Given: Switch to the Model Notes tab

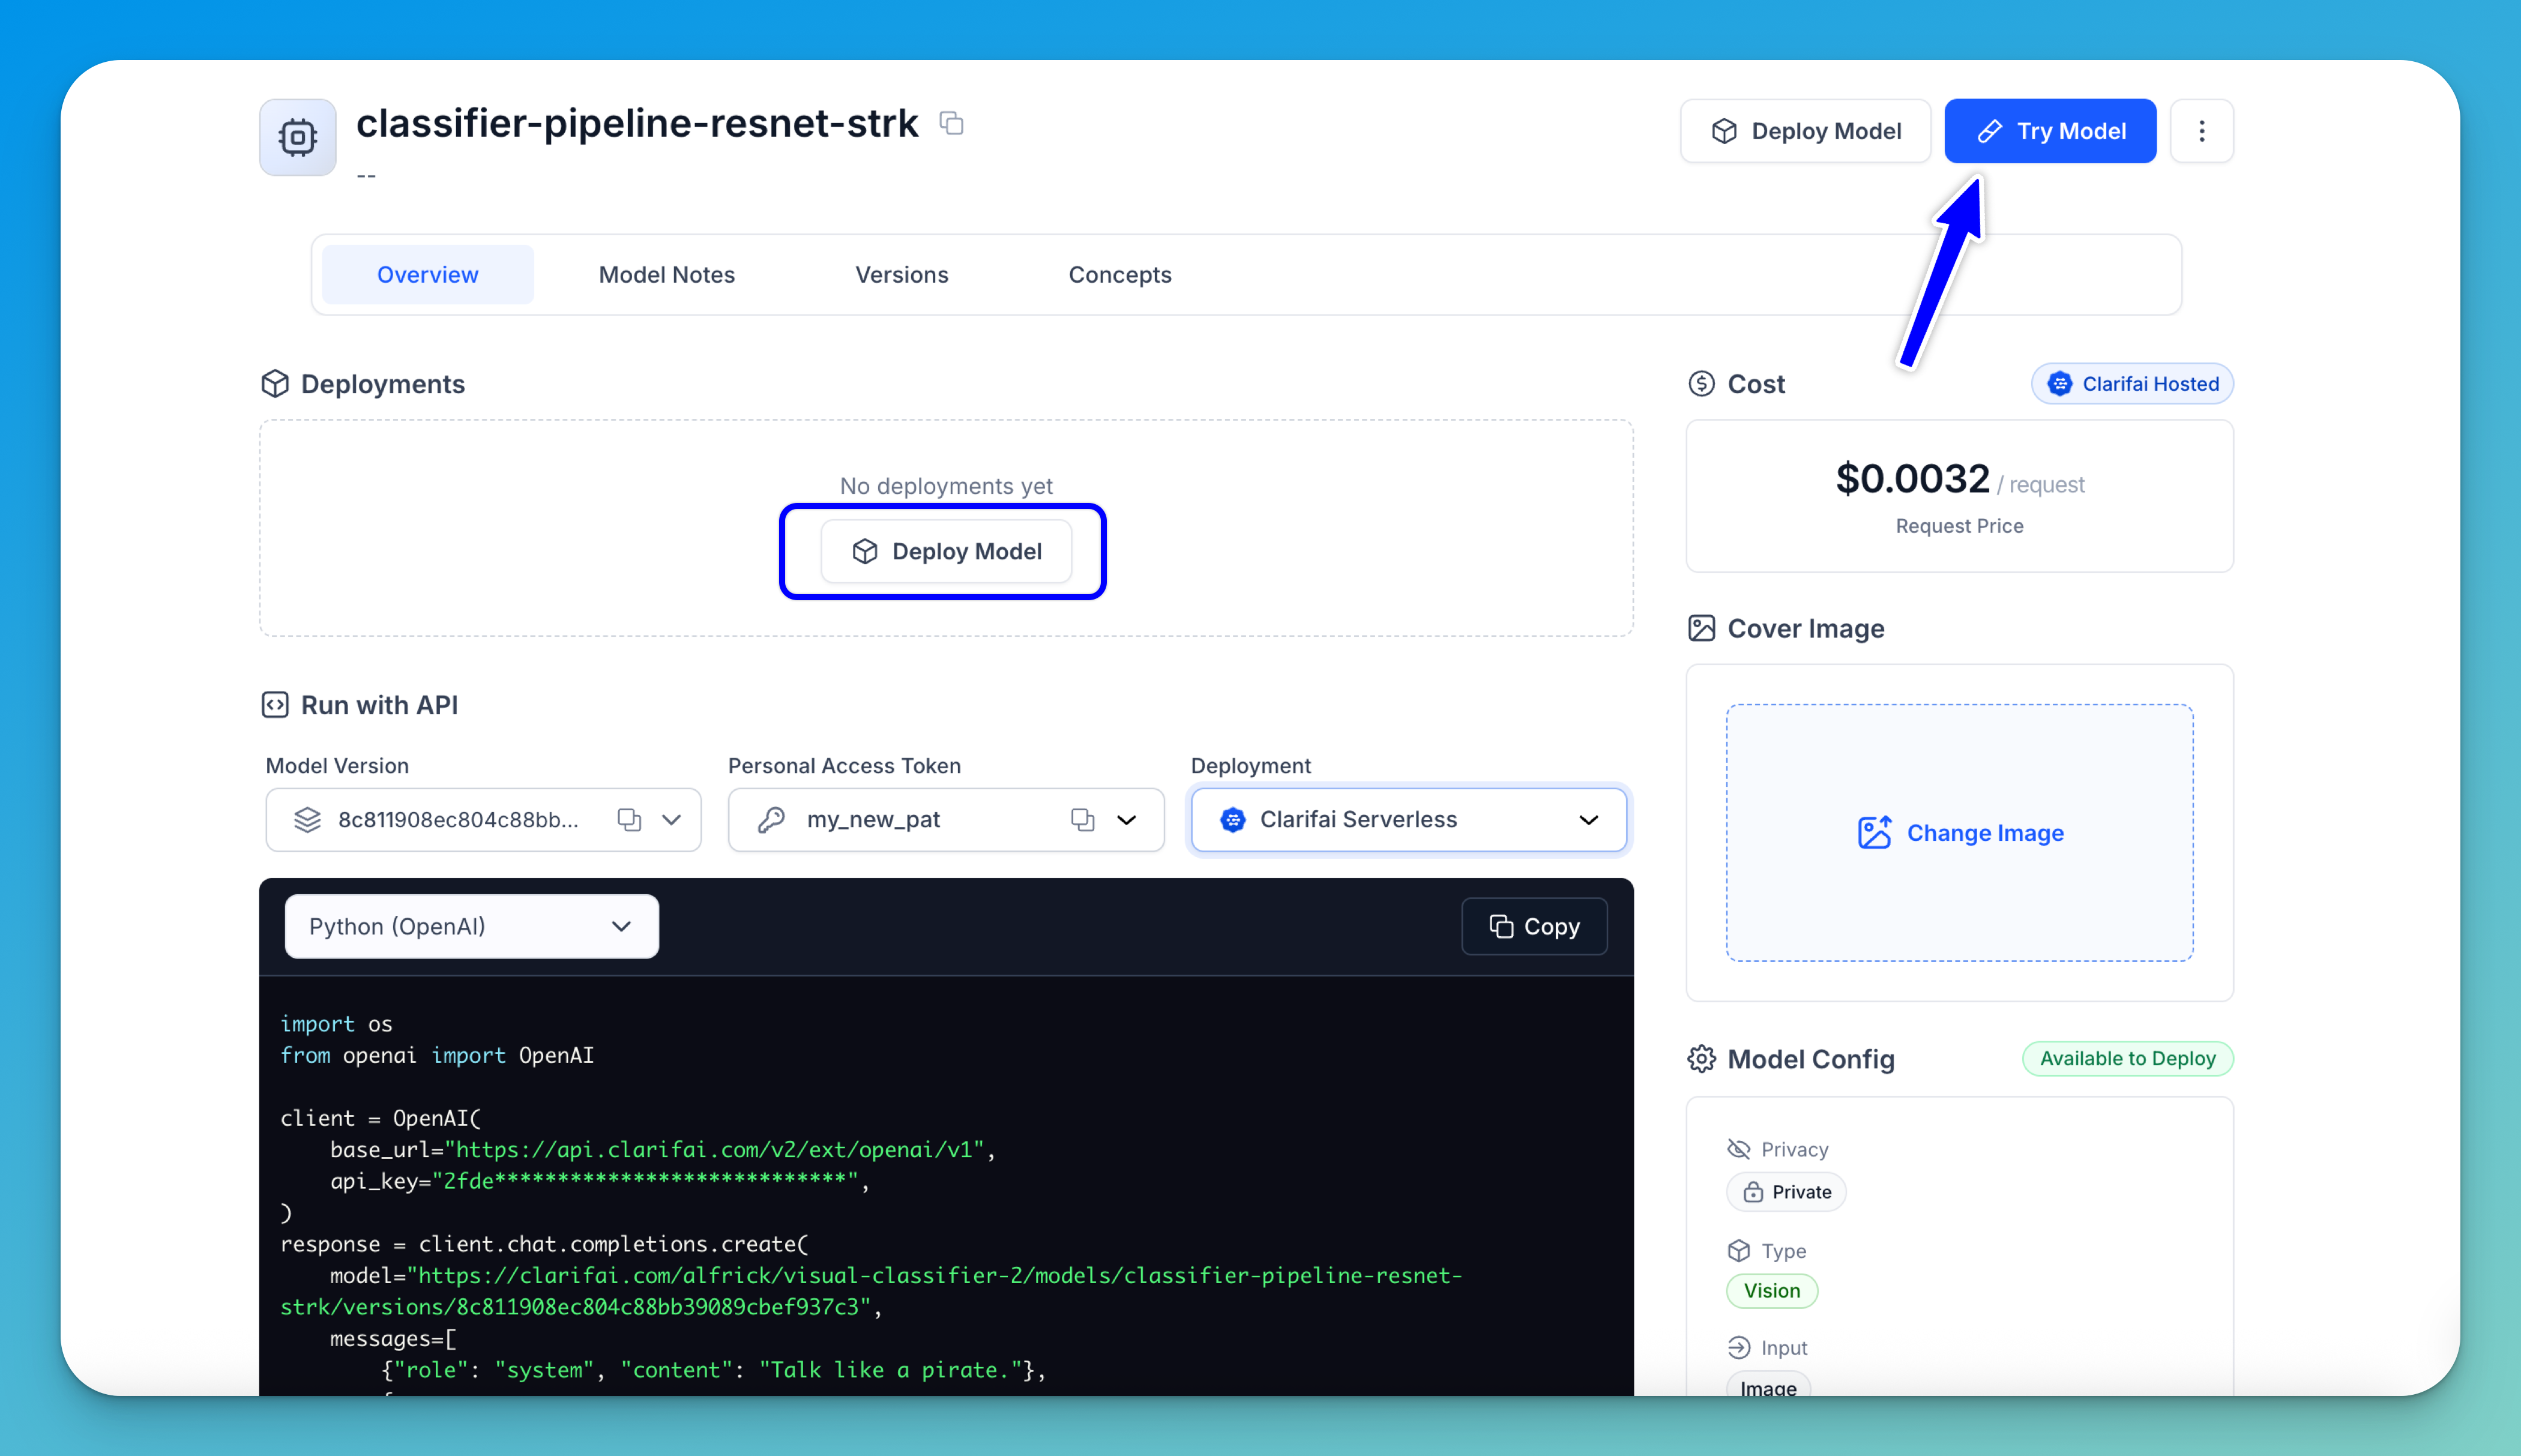Looking at the screenshot, I should click(666, 275).
